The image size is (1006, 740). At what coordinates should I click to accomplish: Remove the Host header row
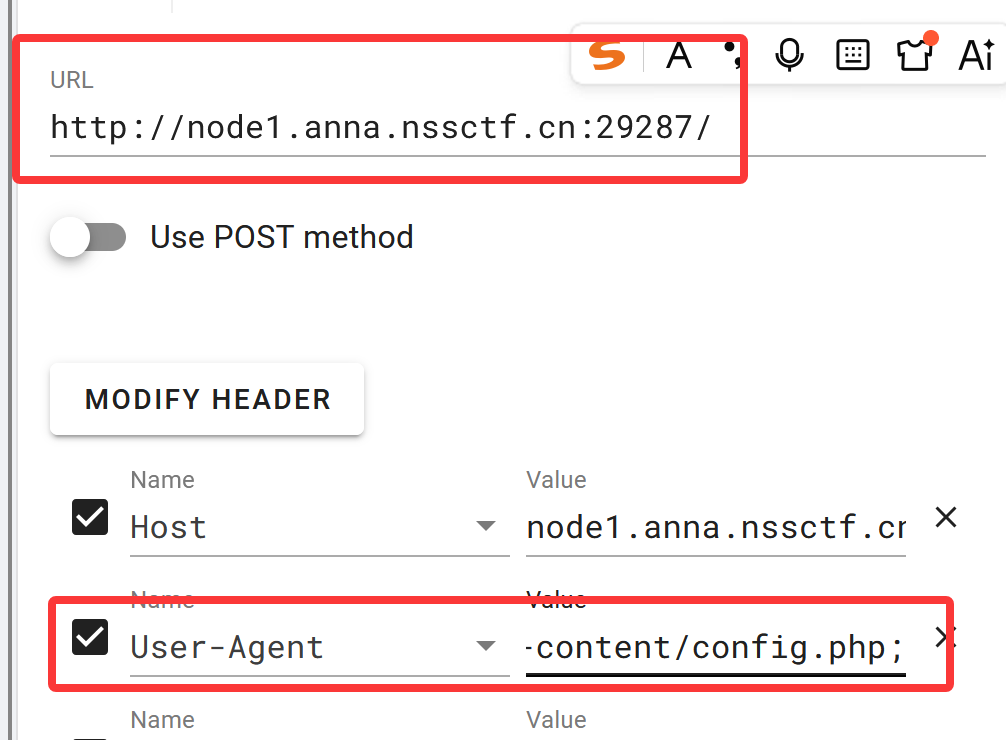[x=945, y=517]
